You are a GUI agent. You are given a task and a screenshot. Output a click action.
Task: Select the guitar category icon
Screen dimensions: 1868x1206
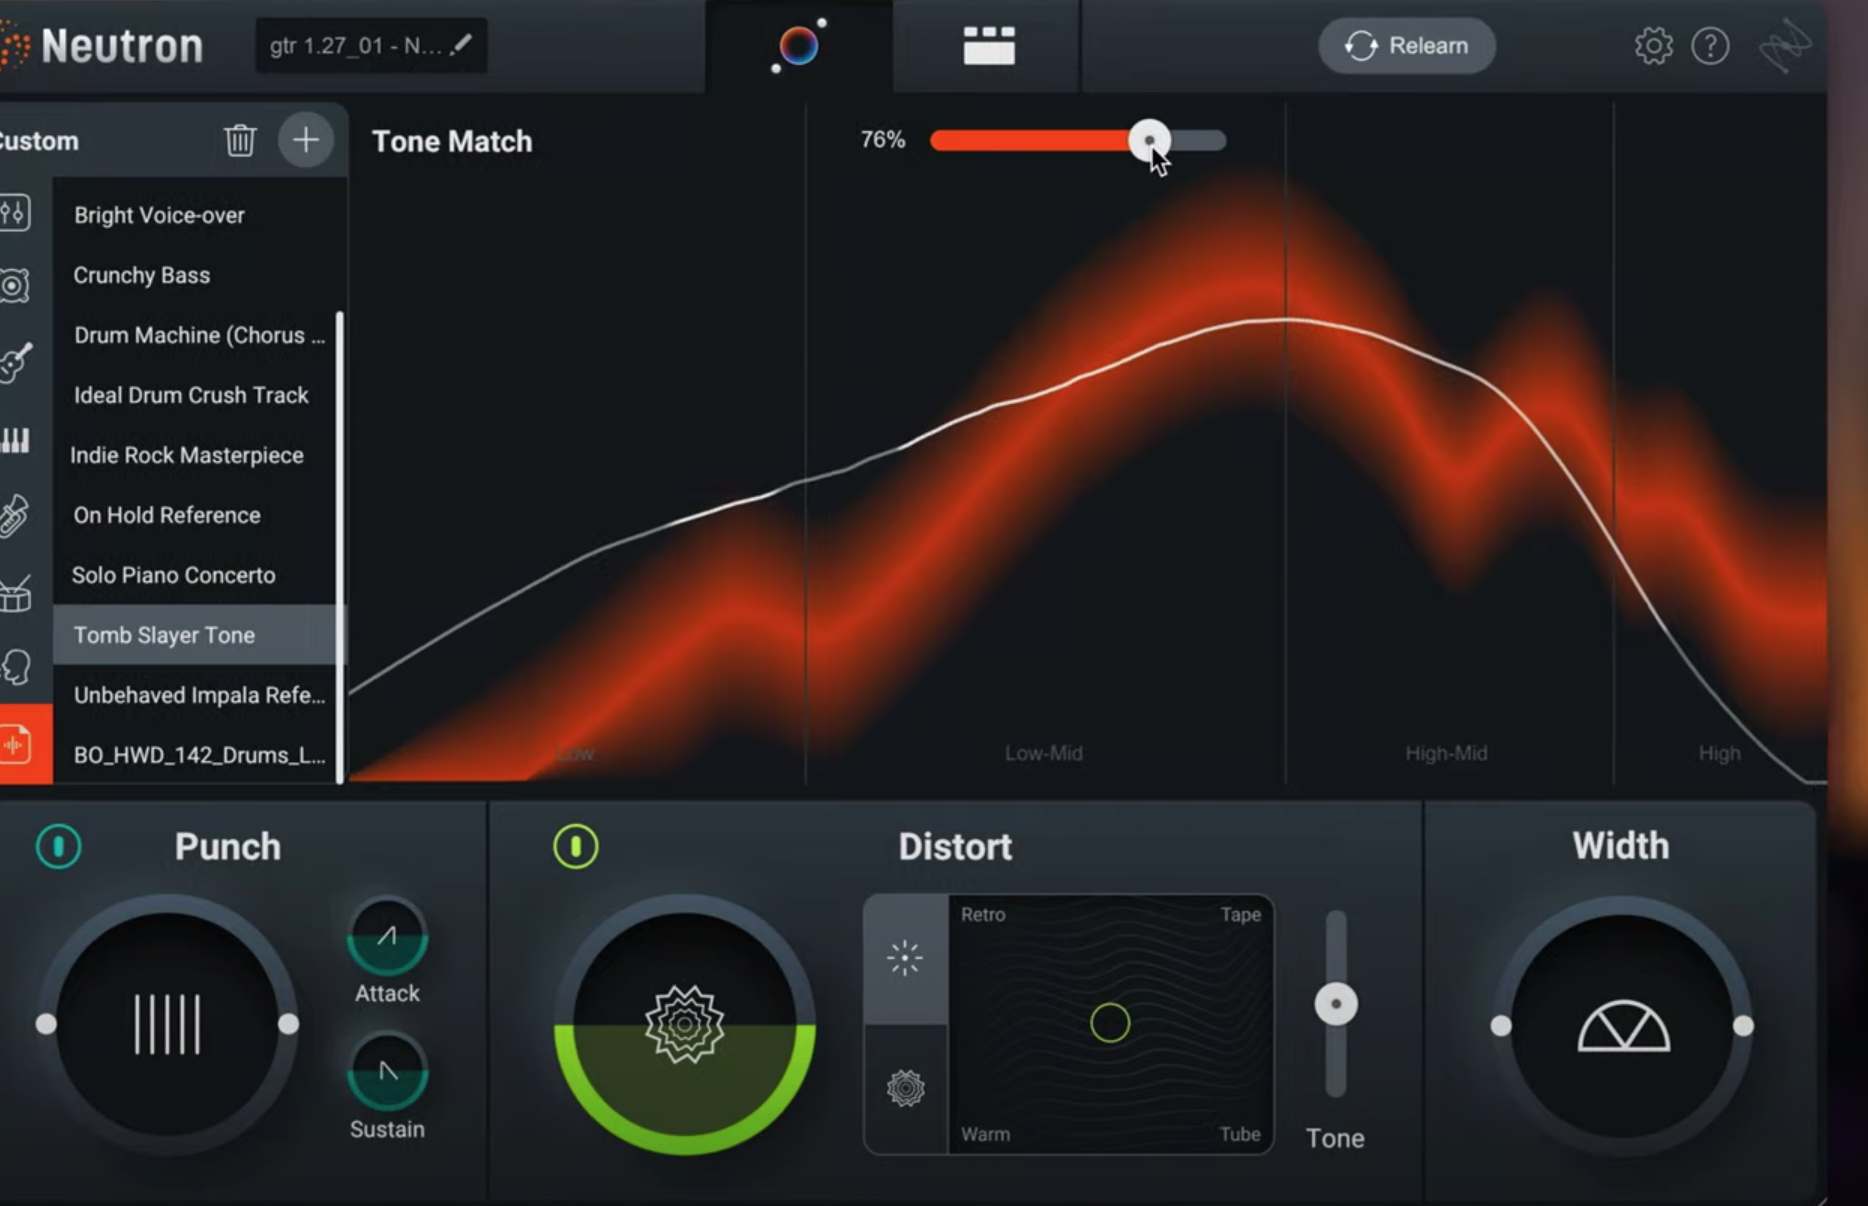coord(16,361)
